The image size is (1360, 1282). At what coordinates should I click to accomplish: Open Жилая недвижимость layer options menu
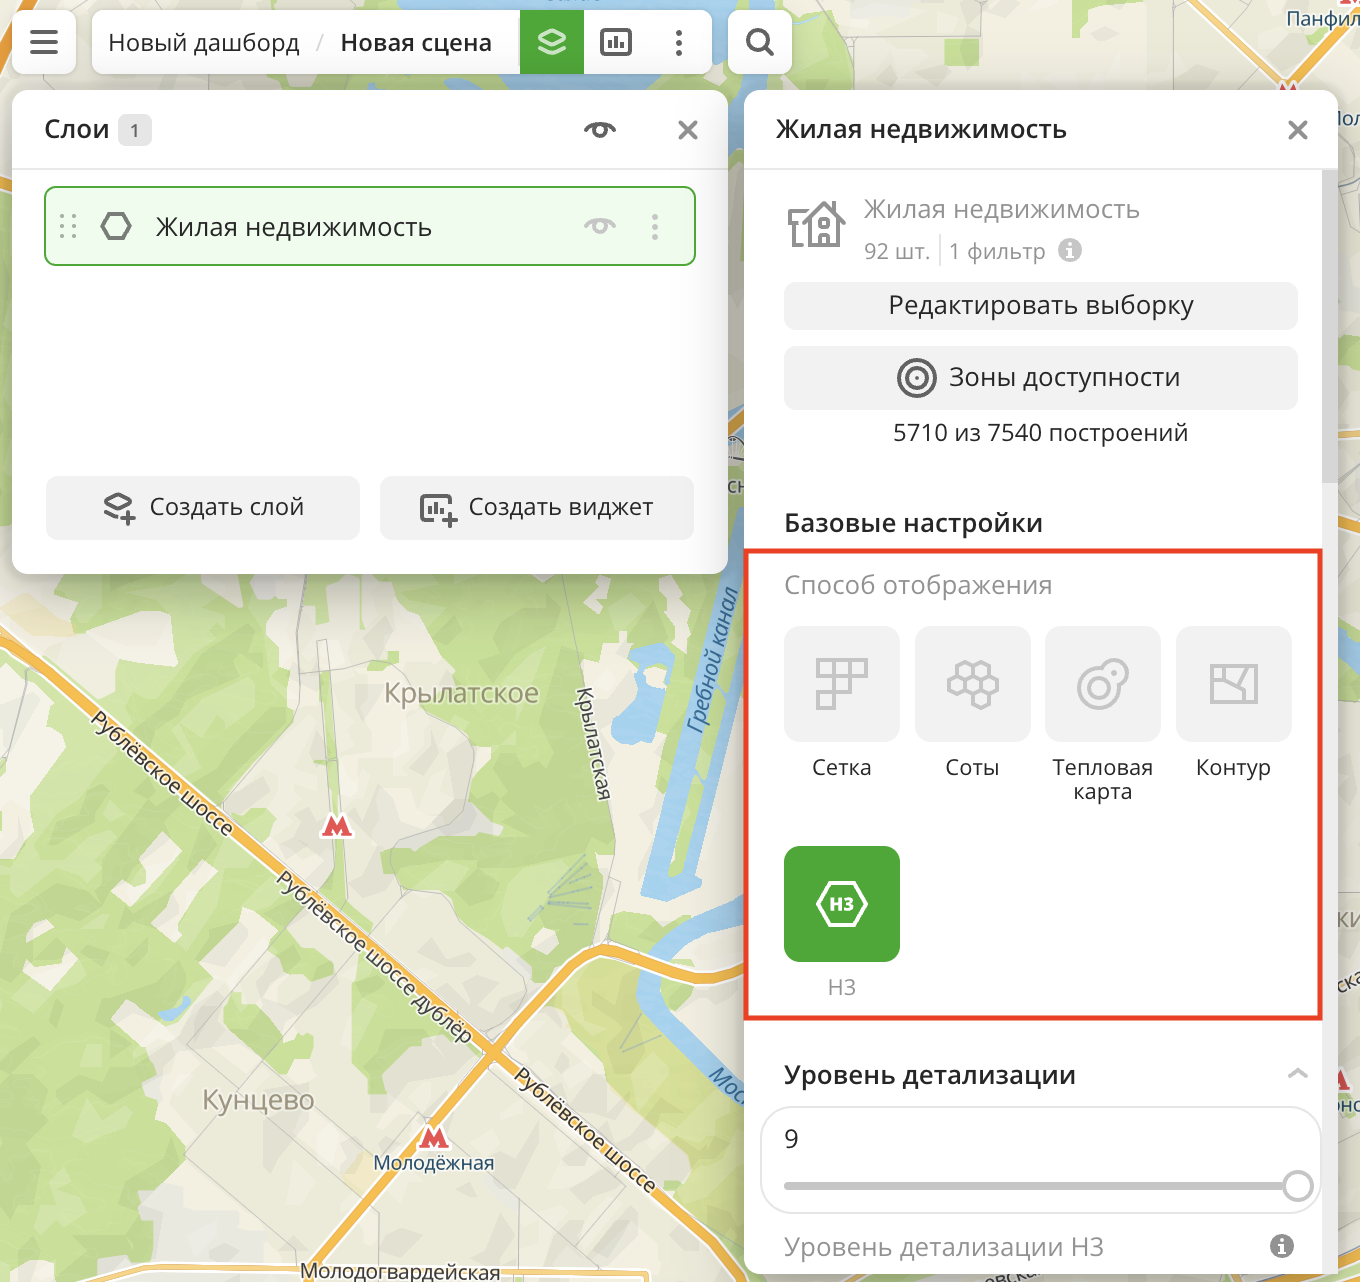655,226
